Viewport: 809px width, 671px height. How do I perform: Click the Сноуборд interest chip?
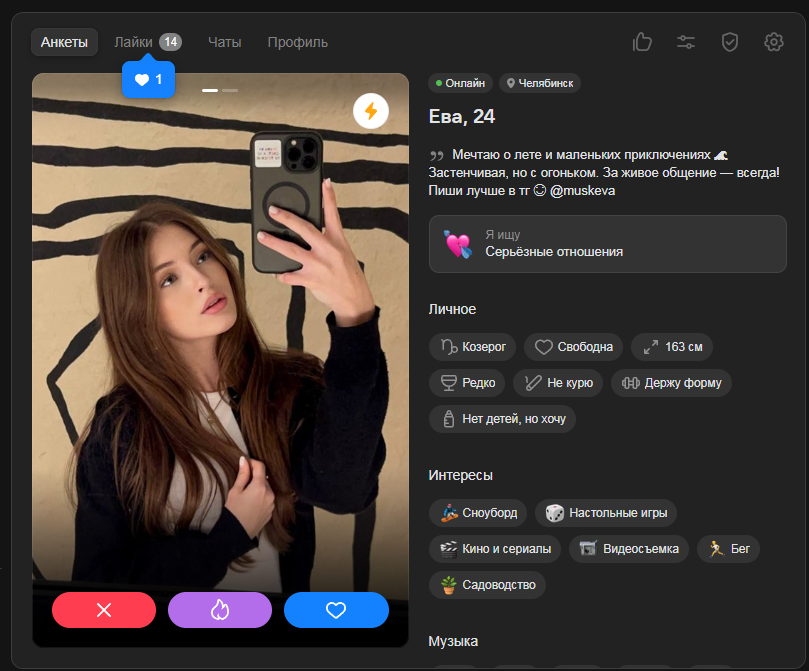(x=478, y=513)
